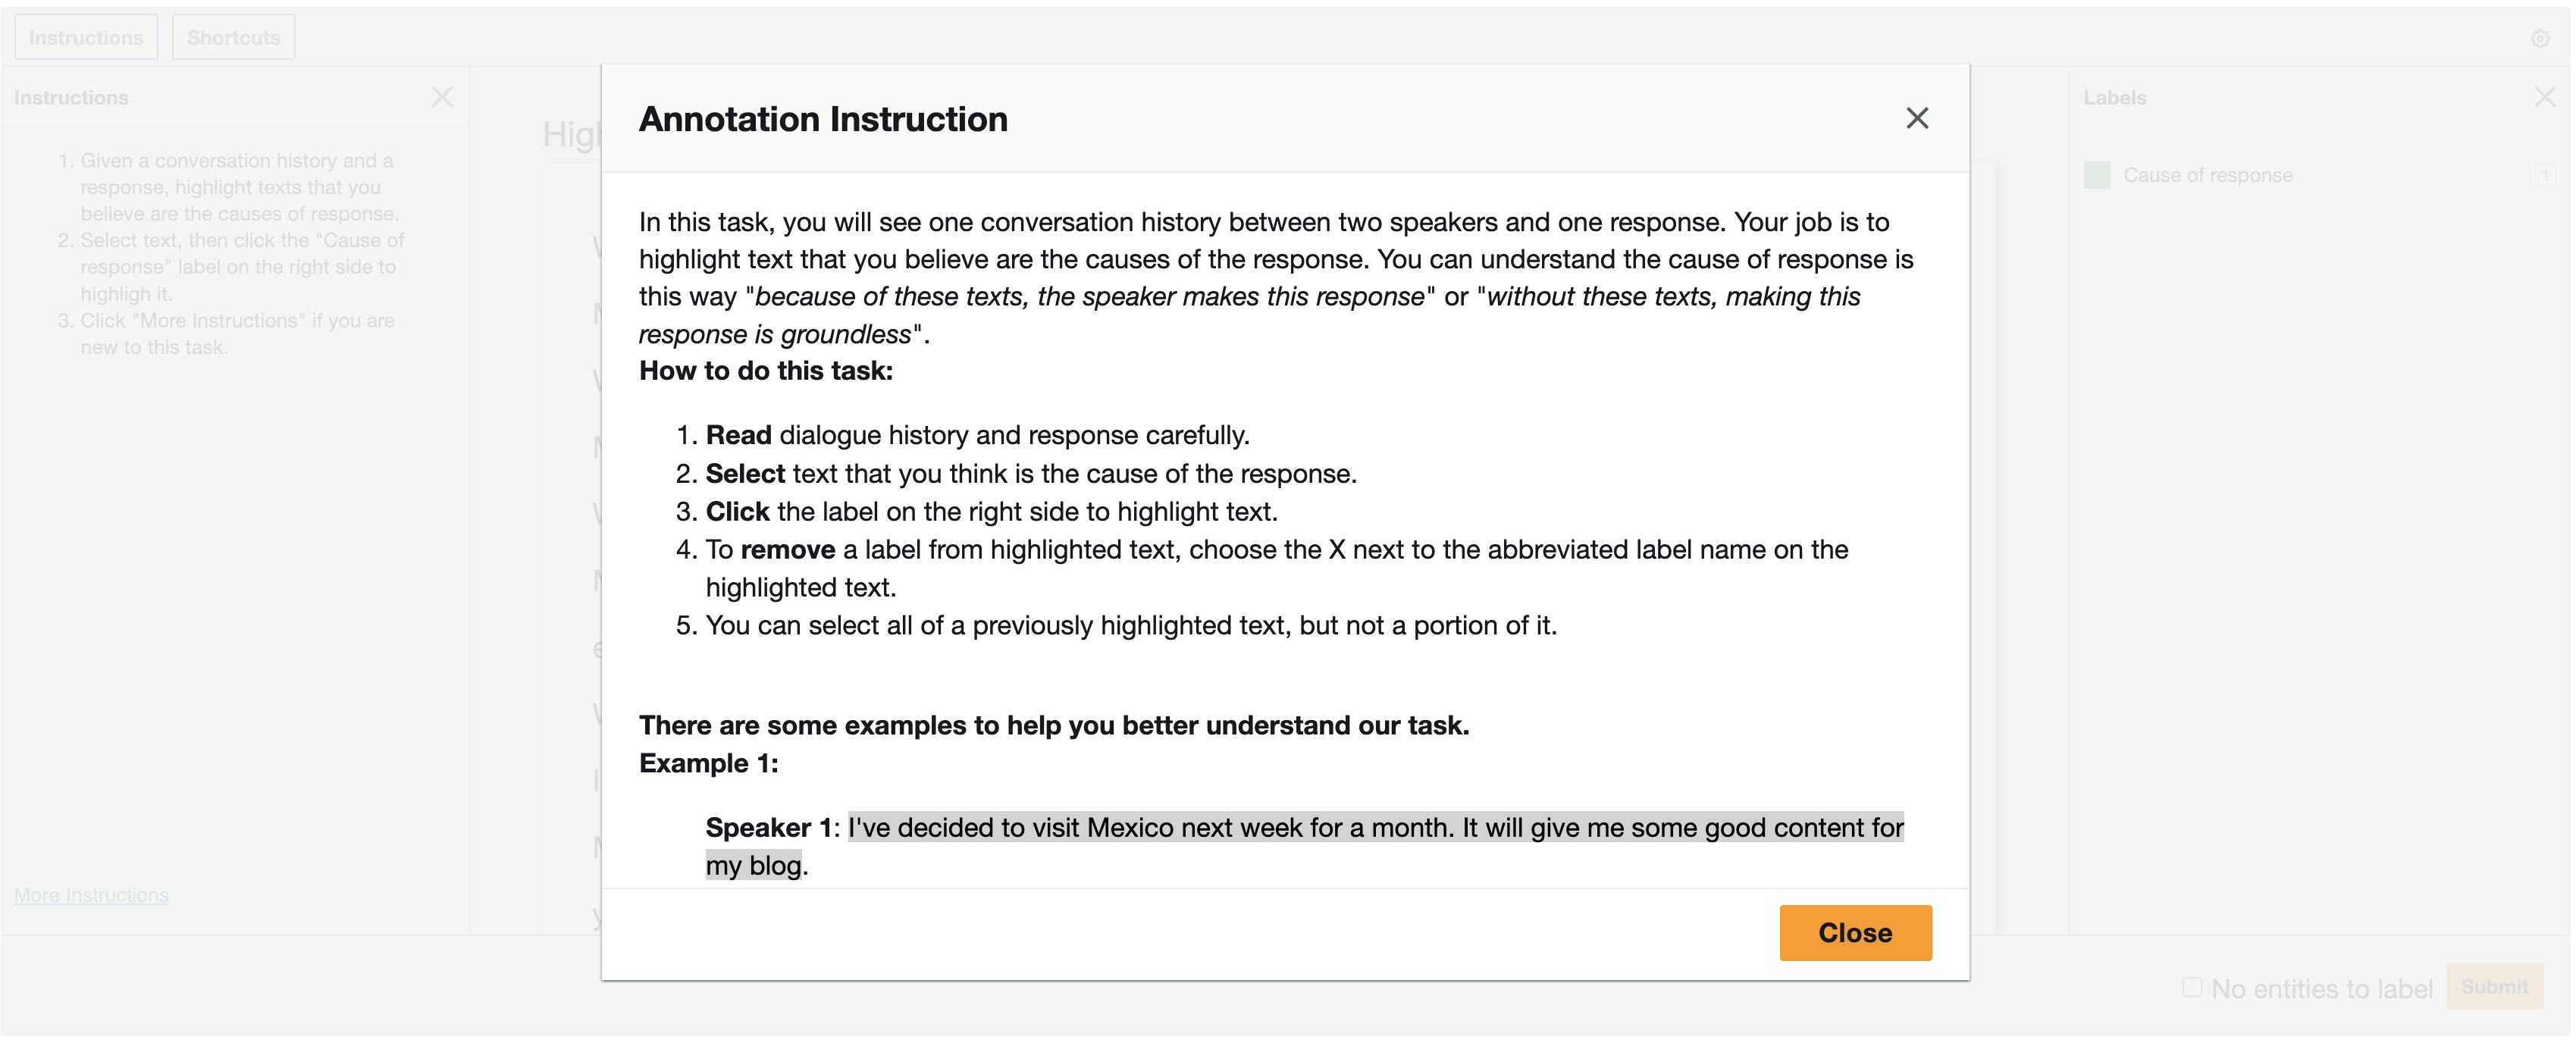Viewport: 2576px width, 1046px height.
Task: Tick the No entities to label checkbox
Action: click(x=2192, y=987)
